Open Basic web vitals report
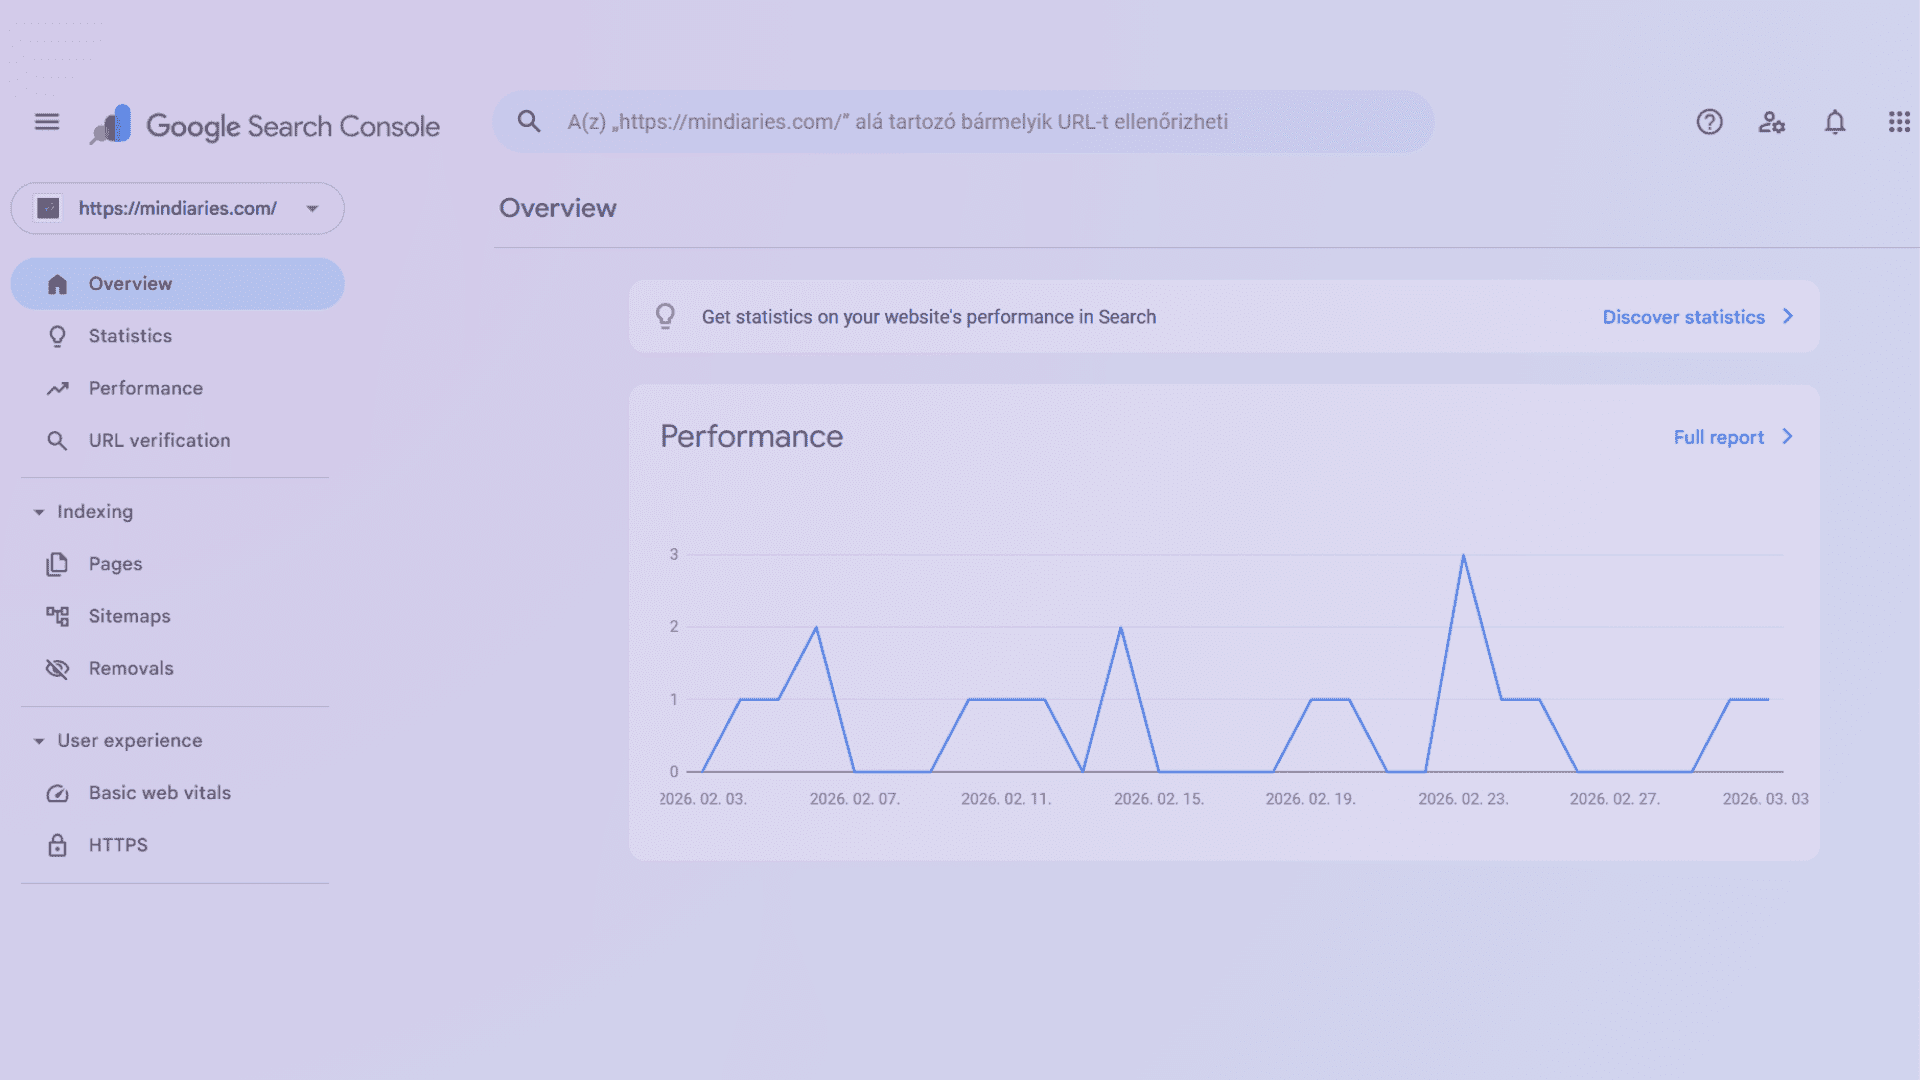 (x=178, y=793)
